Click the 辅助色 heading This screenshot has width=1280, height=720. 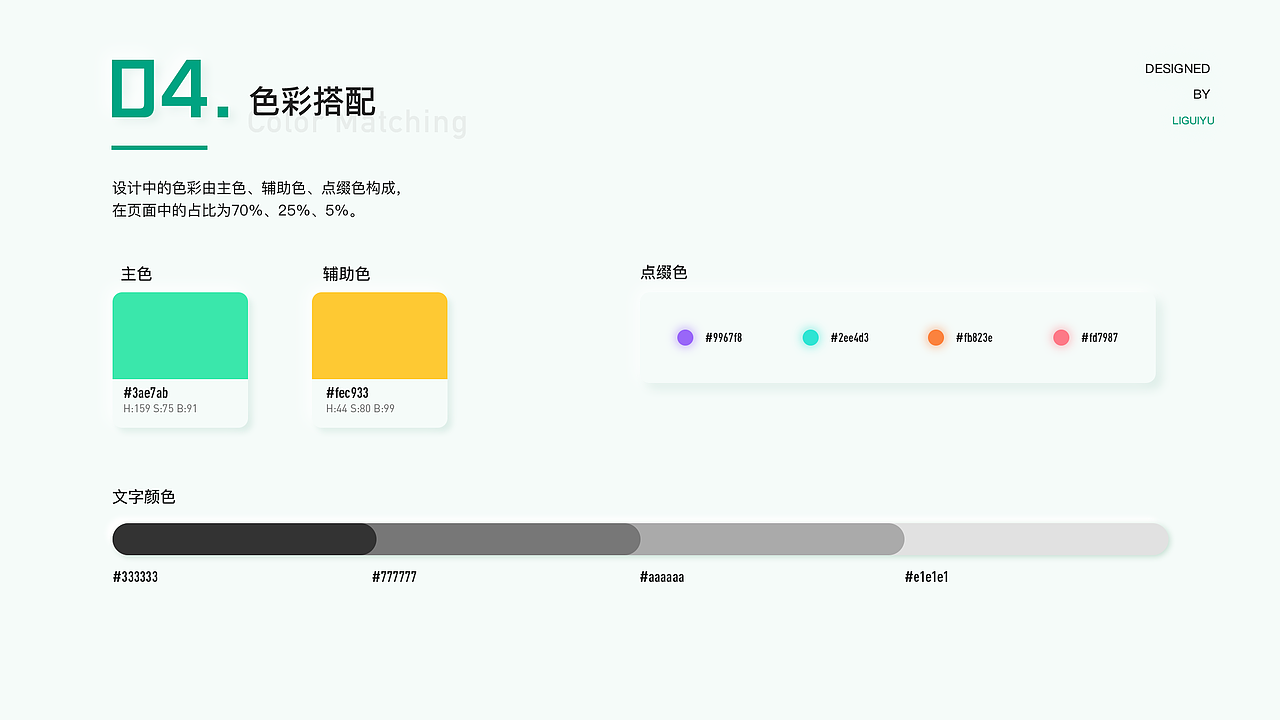click(x=347, y=274)
